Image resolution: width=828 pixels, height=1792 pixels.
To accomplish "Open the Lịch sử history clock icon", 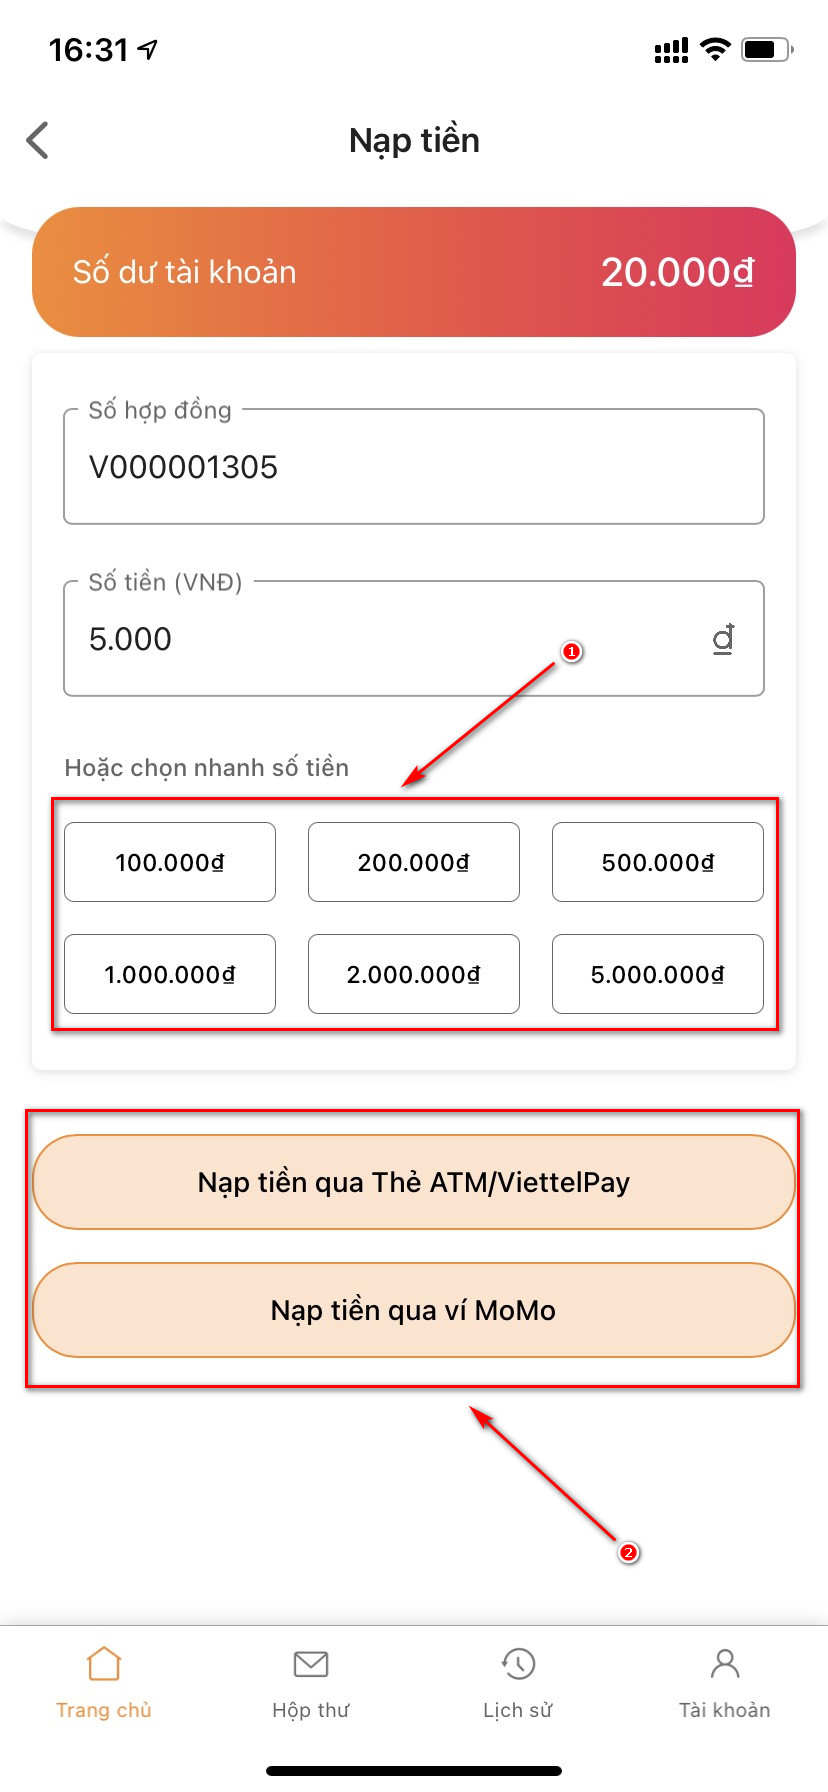I will (x=518, y=1665).
